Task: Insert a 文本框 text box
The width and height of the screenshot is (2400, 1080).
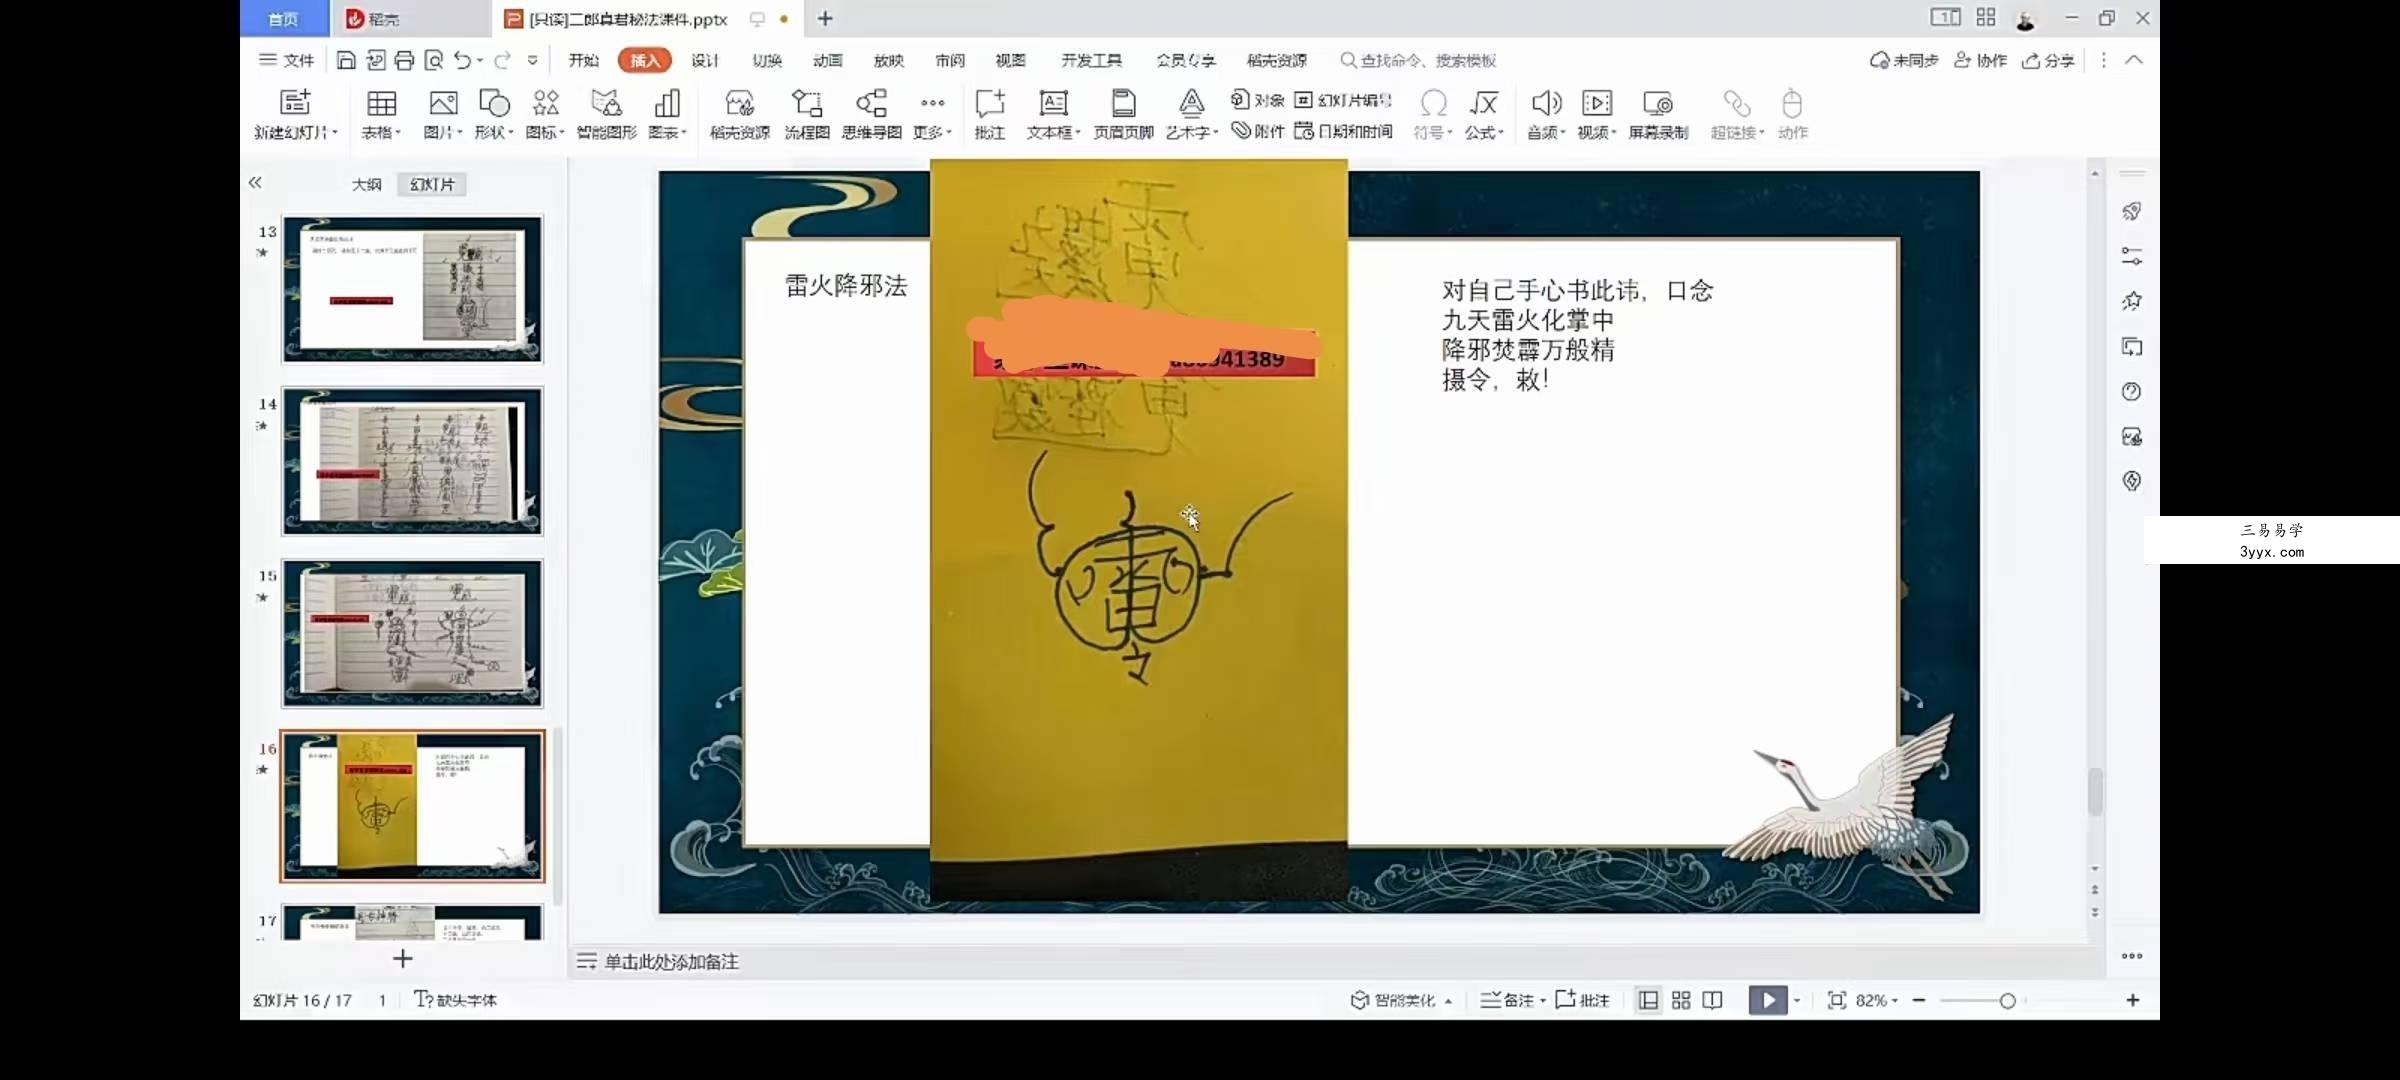Action: click(1053, 114)
